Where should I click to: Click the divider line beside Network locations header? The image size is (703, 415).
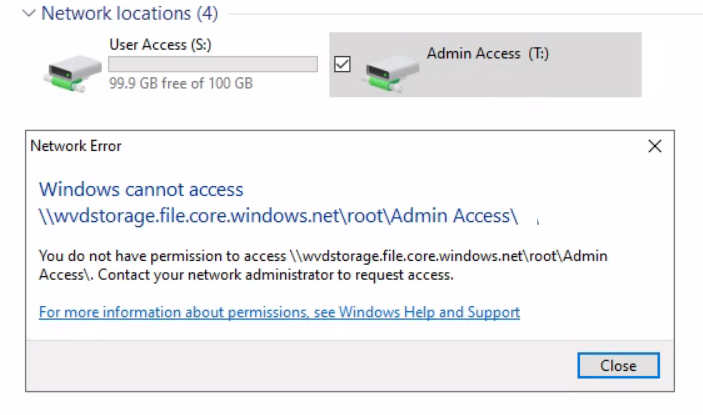464,14
